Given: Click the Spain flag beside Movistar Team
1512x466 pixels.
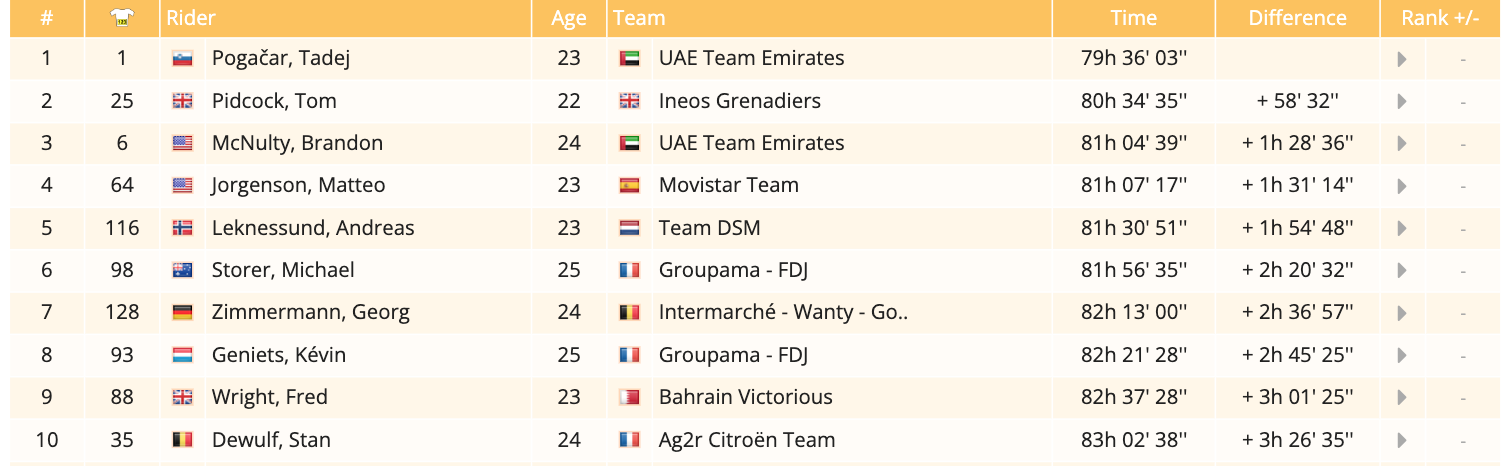Looking at the screenshot, I should 629,186.
